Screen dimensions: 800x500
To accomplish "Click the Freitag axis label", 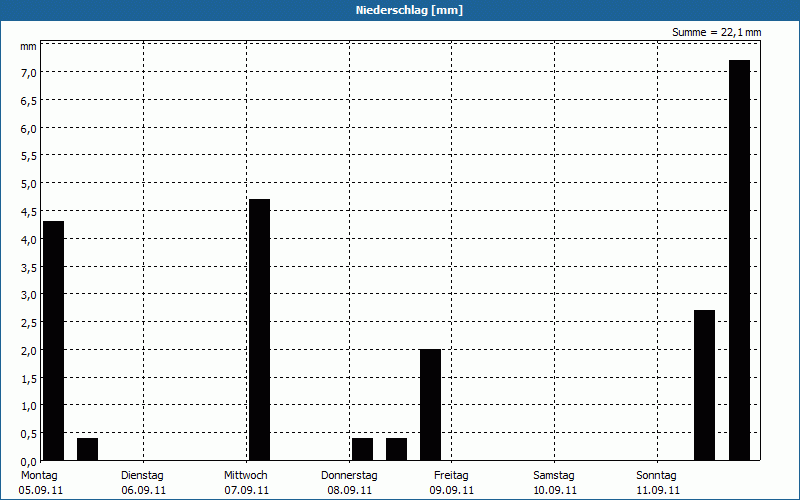I will (451, 476).
